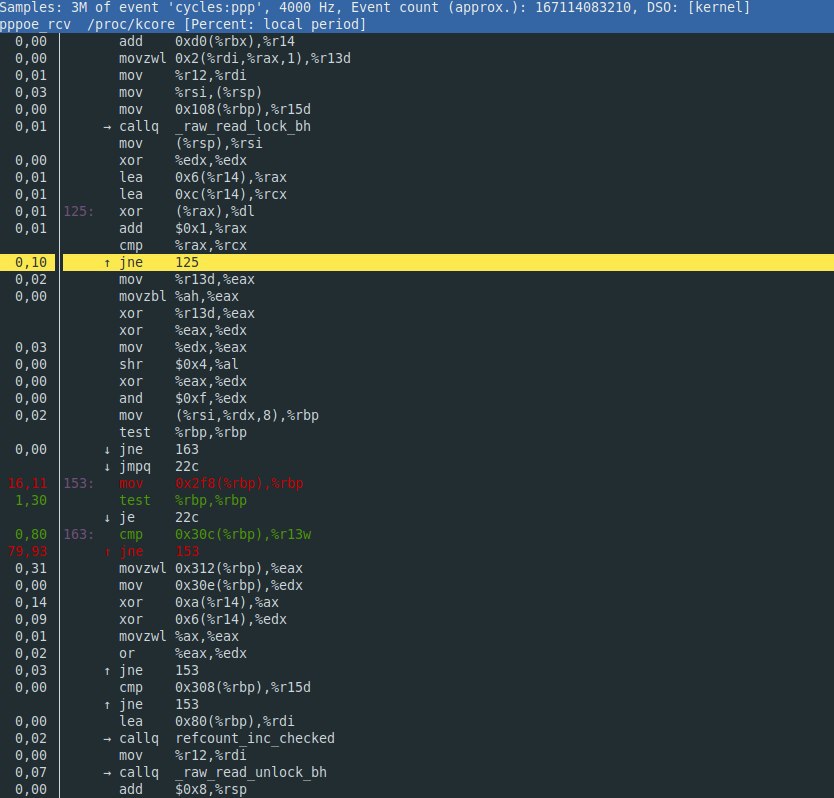
Task: Select 'movzbl %ah,%eax' instruction
Action: pyautogui.click(x=179, y=296)
